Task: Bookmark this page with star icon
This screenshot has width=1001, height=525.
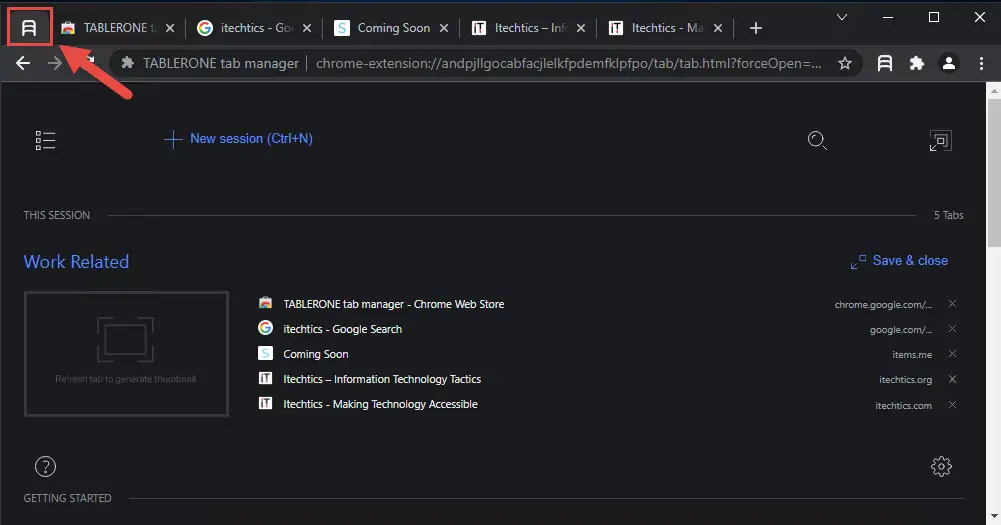Action: tap(845, 63)
